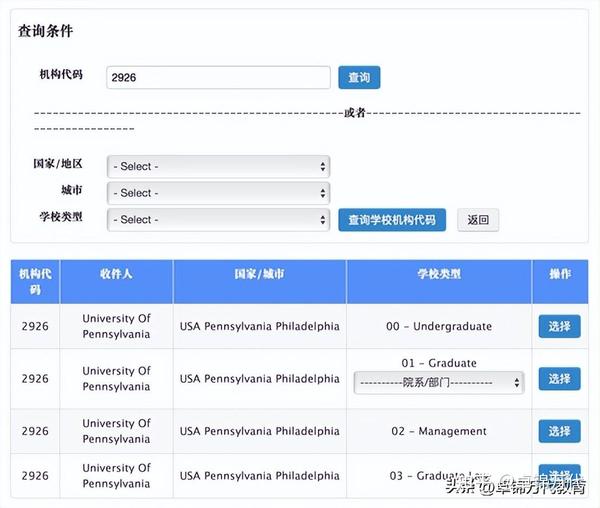Screen dimensions: 600x508
Task: Click the 查询学校机构代码 button
Action: tap(392, 220)
